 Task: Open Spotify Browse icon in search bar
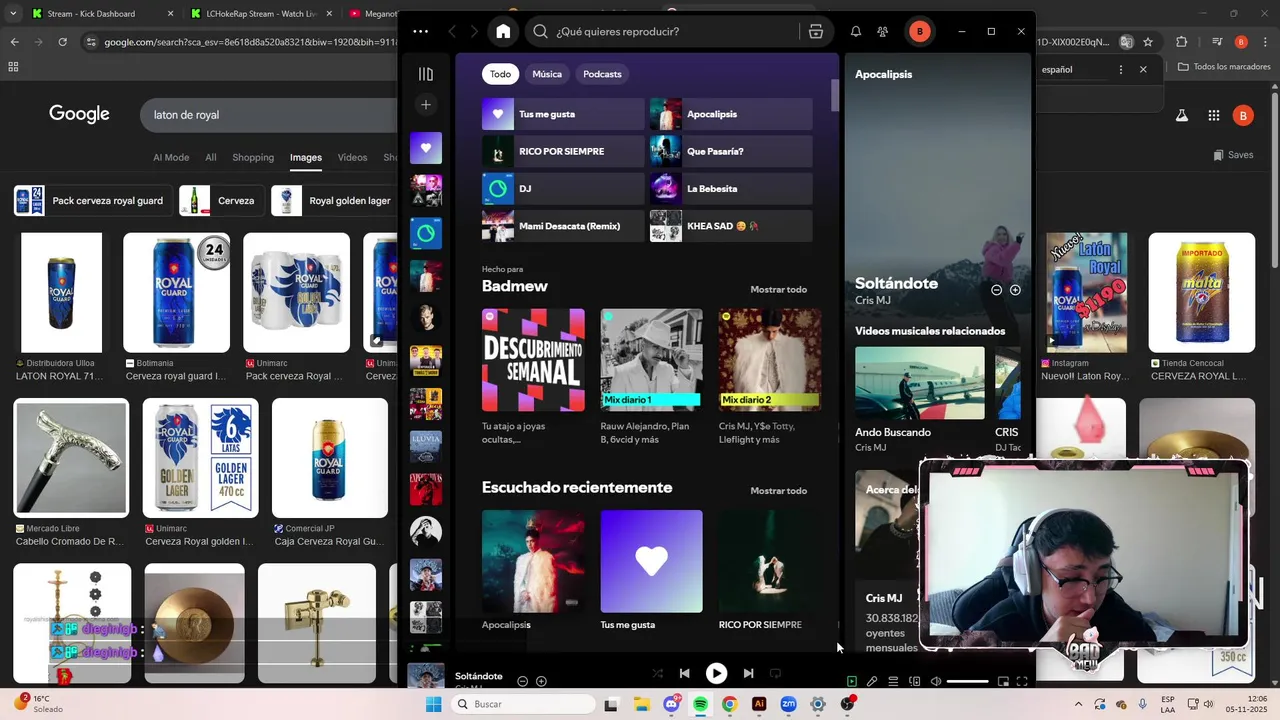pos(816,31)
